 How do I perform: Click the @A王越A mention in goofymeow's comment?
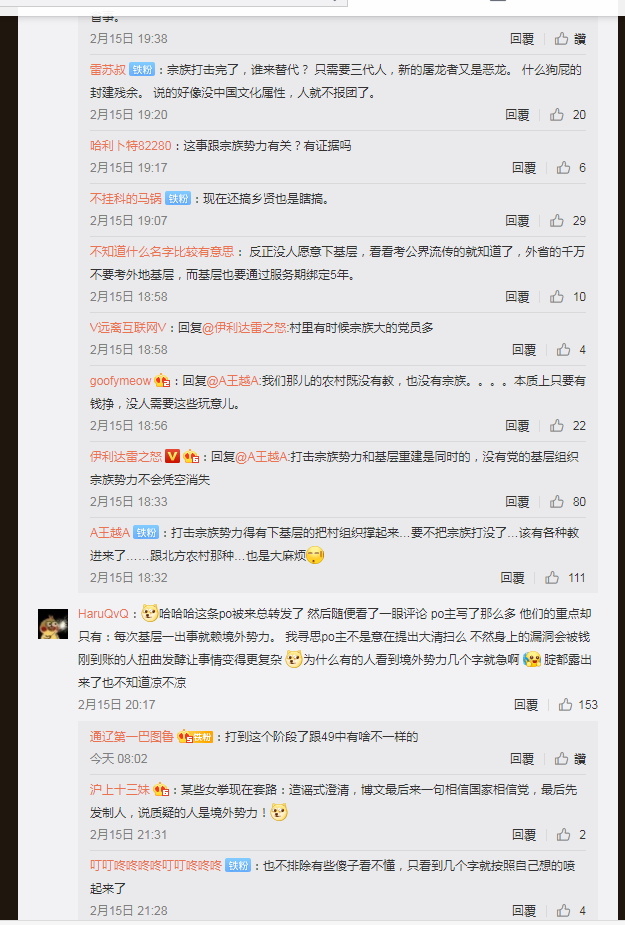coord(233,381)
